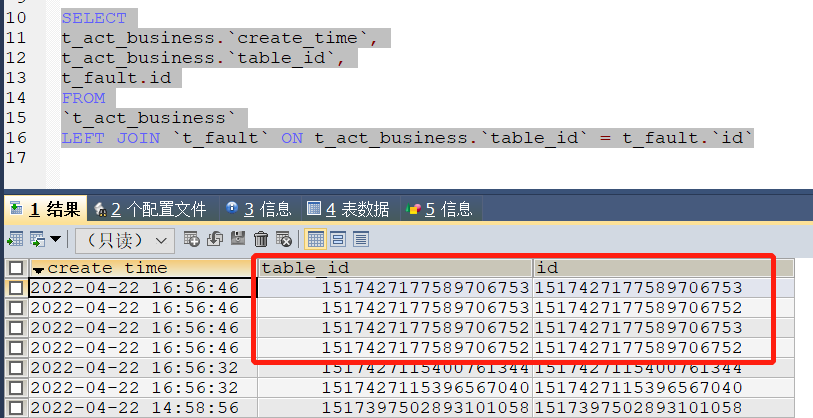Check the first 16:56:46 row's checkbox
813x418 pixels.
(16, 288)
